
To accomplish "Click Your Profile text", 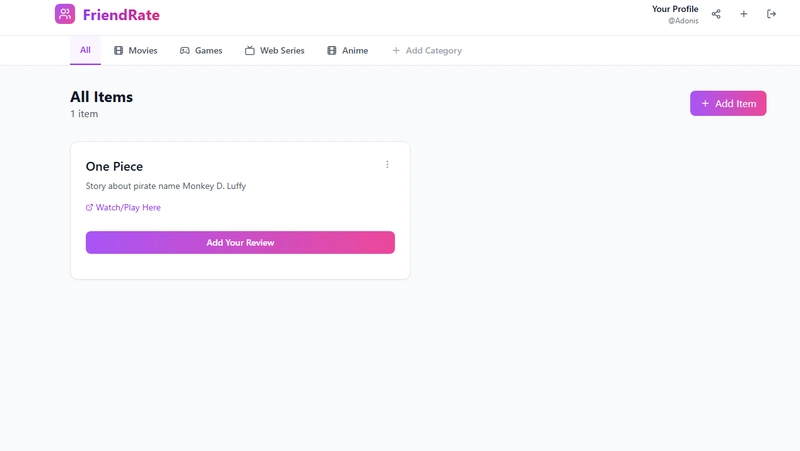I will [x=675, y=9].
